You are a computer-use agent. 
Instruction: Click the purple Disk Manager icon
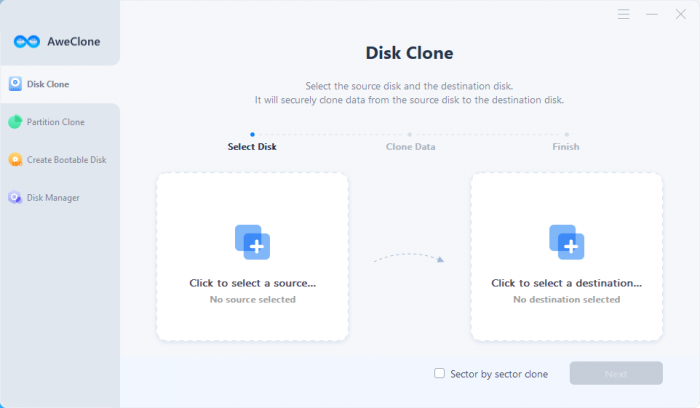click(x=15, y=197)
